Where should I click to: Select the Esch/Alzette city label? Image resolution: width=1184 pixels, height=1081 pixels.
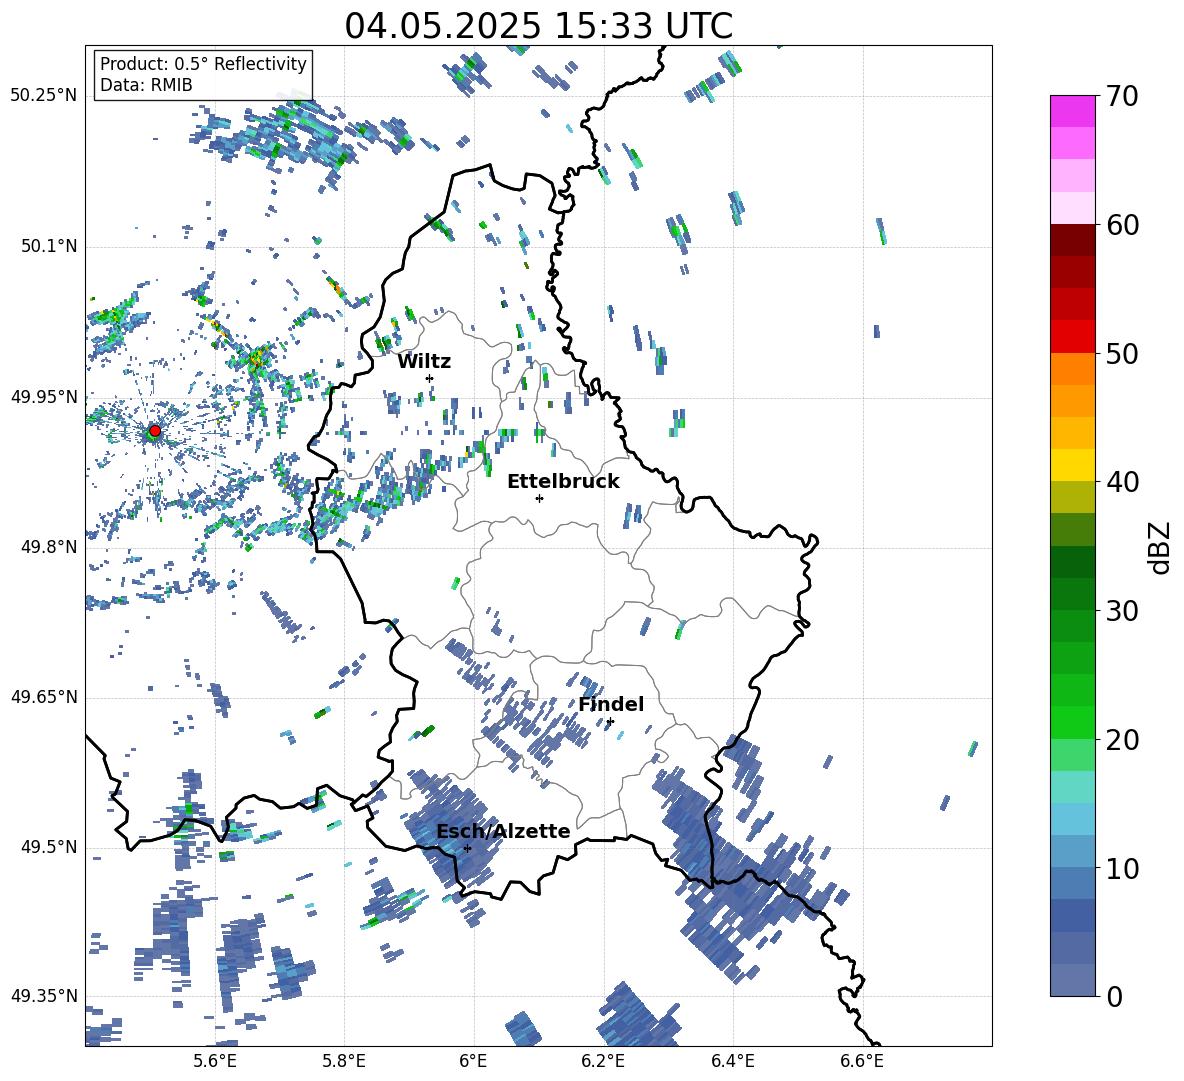pyautogui.click(x=503, y=831)
